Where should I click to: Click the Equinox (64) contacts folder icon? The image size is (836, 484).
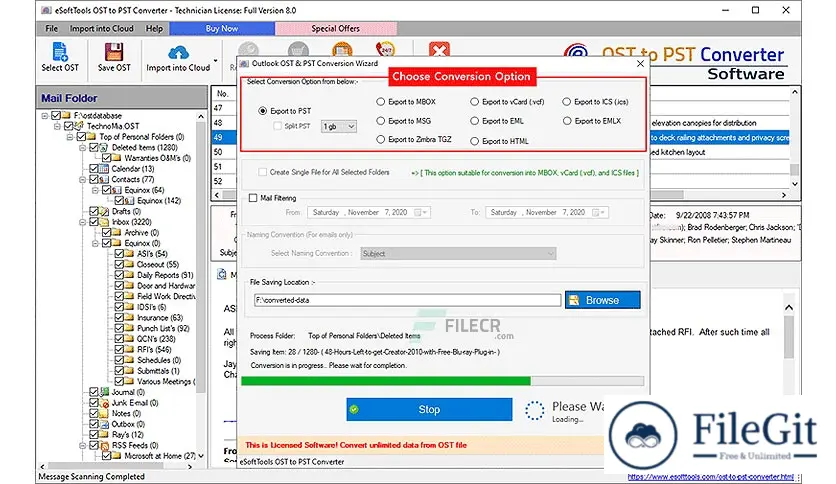click(x=117, y=190)
